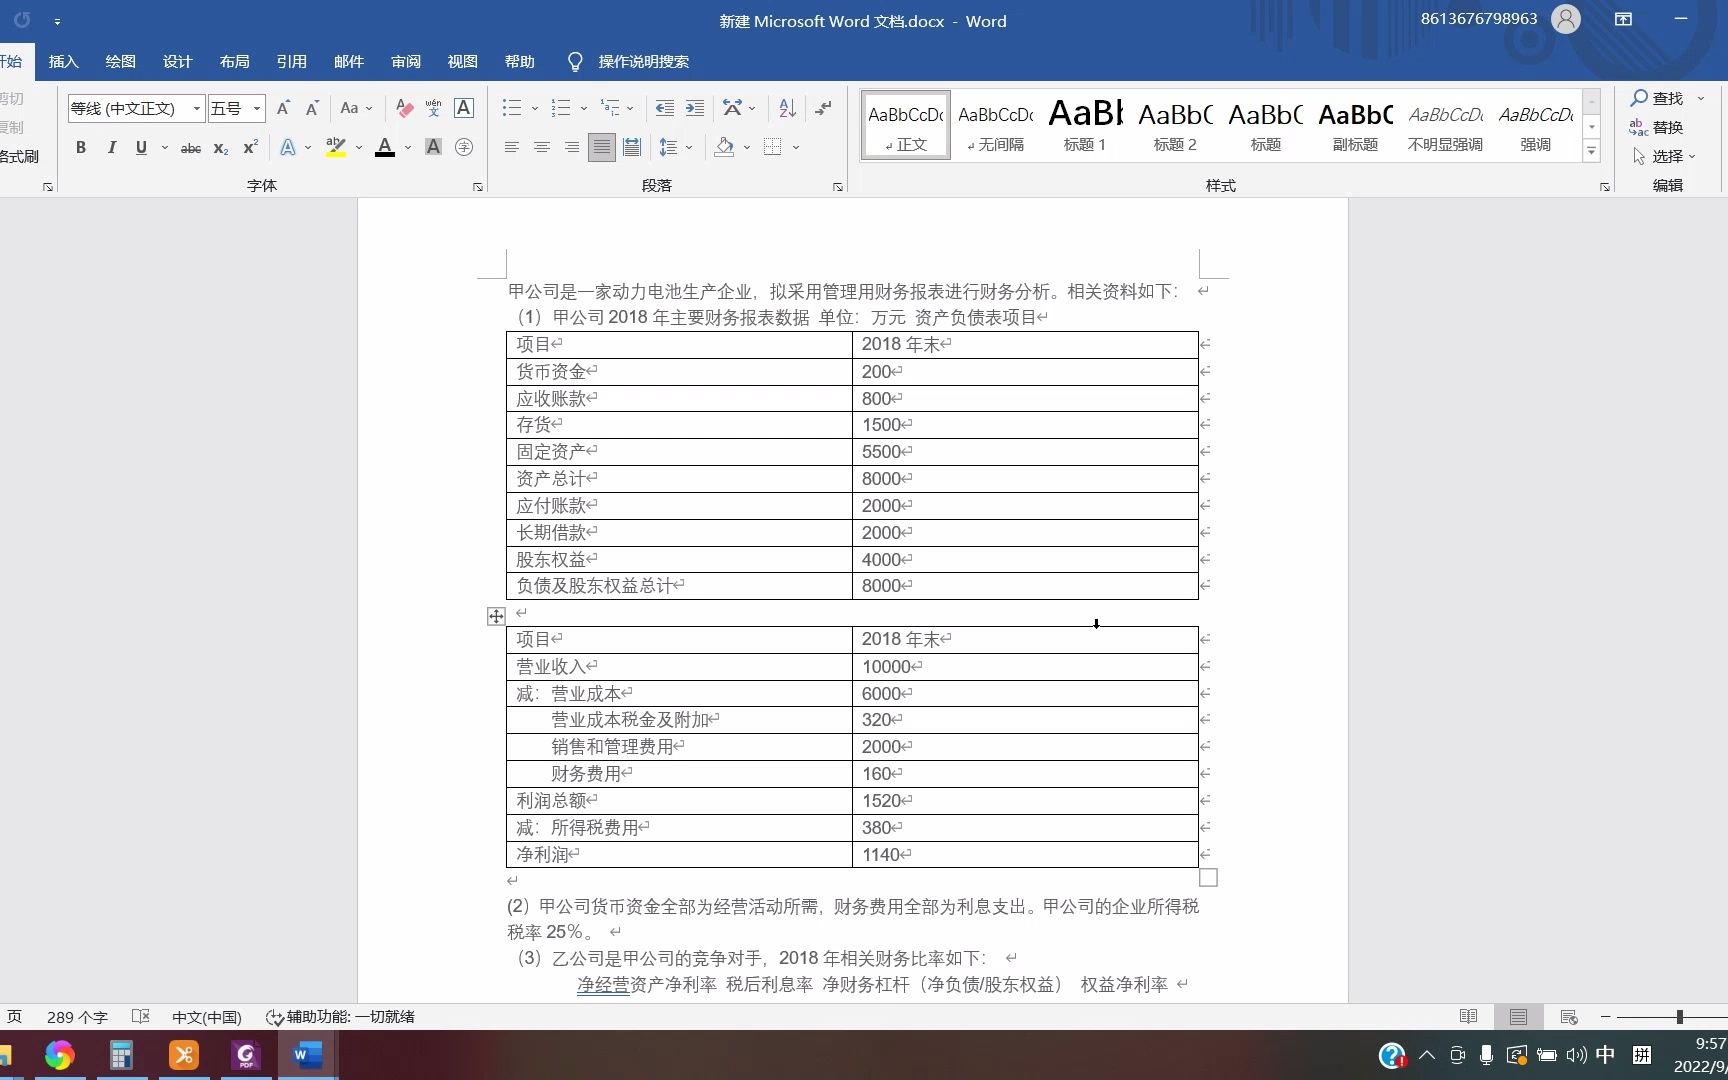Open the paragraph dialog launcher
The height and width of the screenshot is (1080, 1728).
tap(838, 187)
